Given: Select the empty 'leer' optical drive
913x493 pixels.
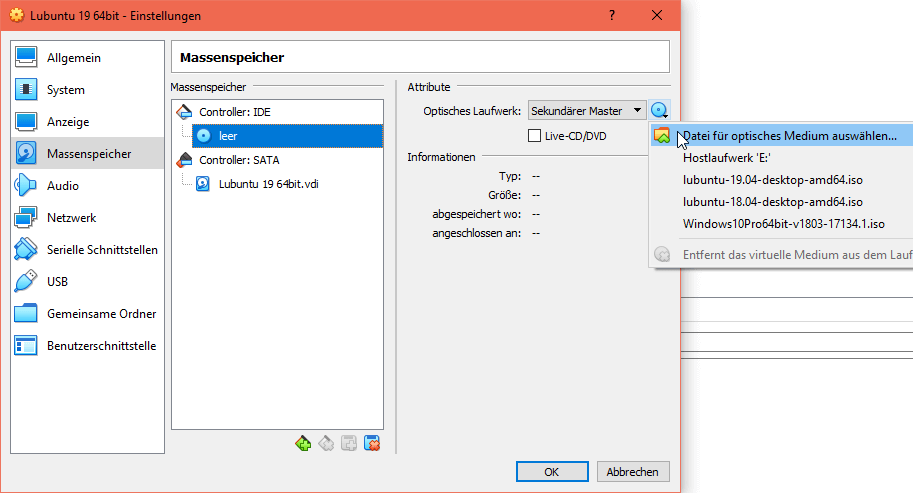Looking at the screenshot, I should (288, 136).
